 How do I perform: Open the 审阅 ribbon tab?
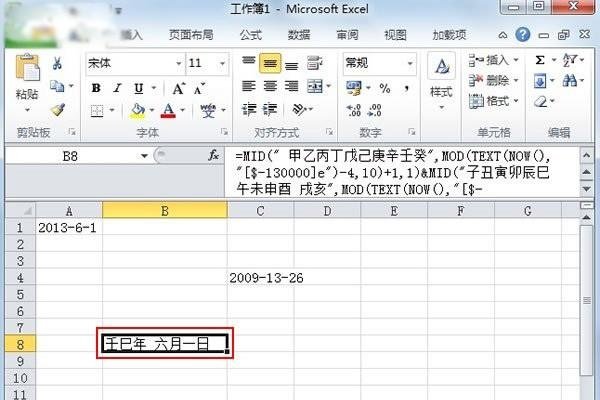[347, 35]
